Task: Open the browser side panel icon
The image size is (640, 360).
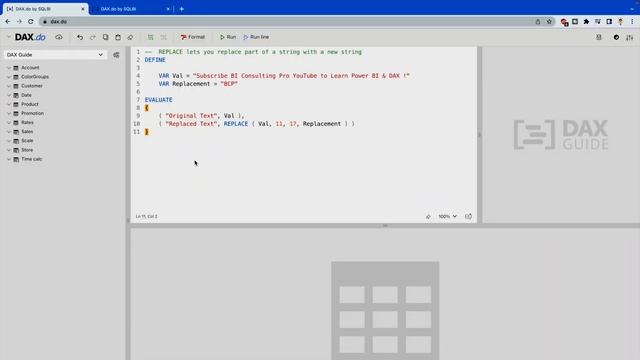Action: [609, 22]
